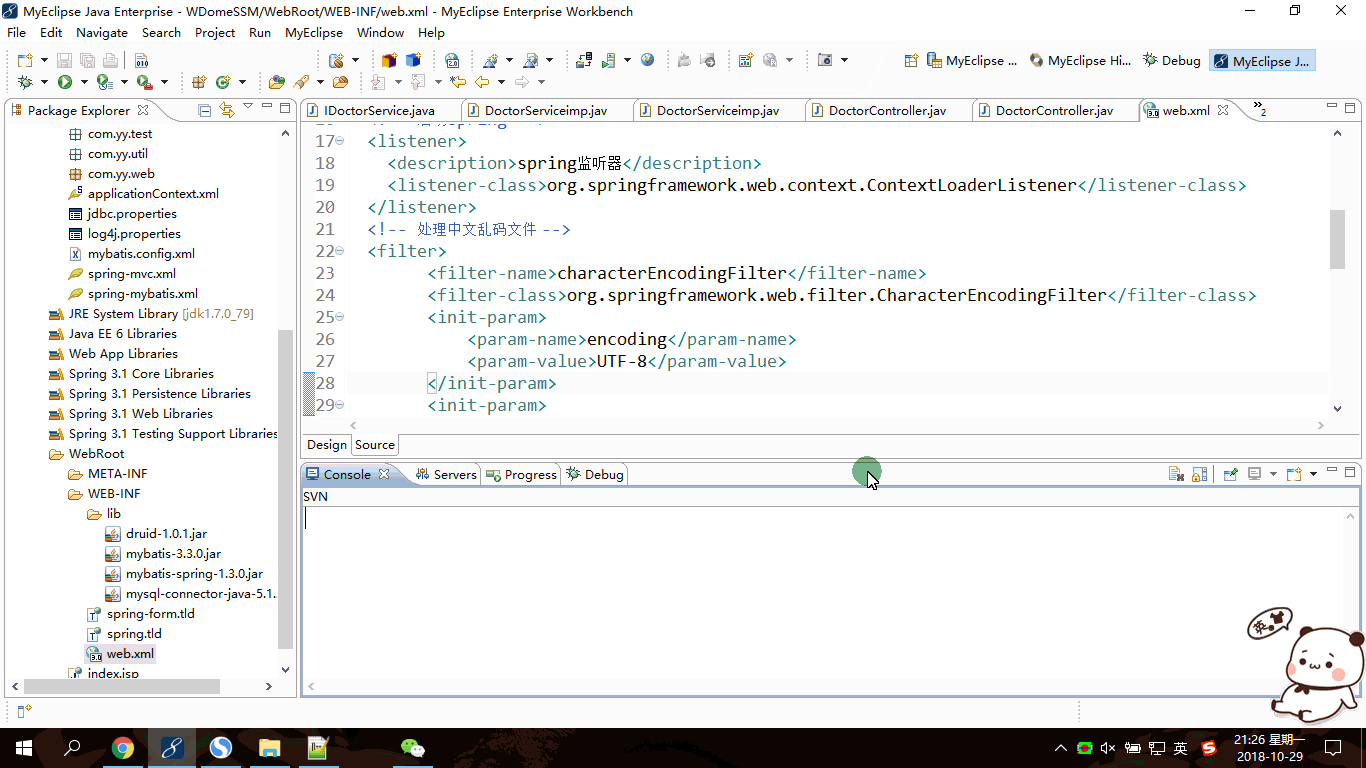1366x768 pixels.
Task: Click the Debug bug icon in toolbar
Action: [x=25, y=82]
